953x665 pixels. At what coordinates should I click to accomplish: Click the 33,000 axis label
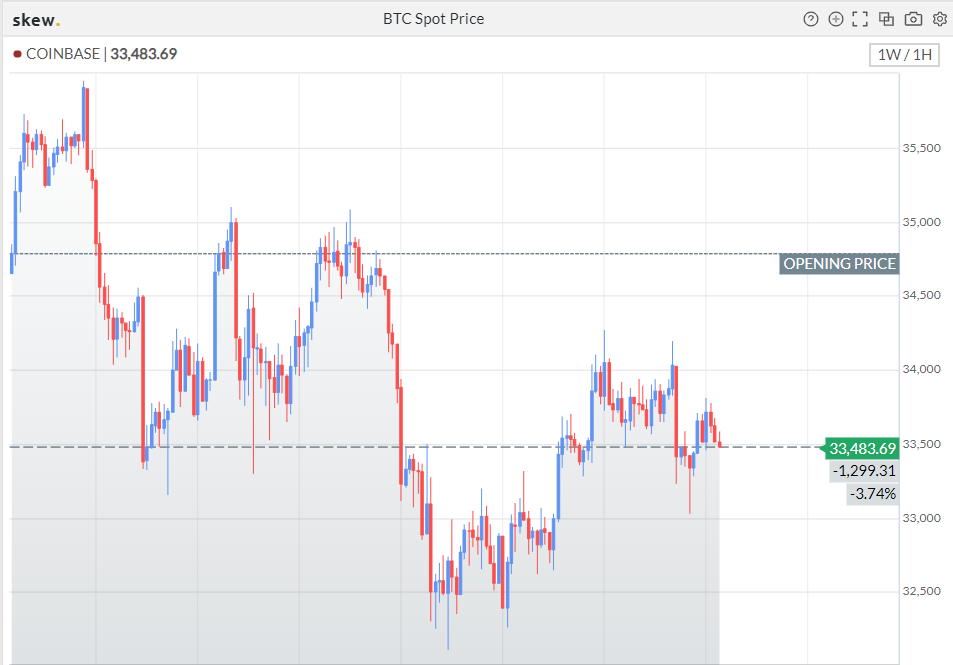(x=921, y=518)
